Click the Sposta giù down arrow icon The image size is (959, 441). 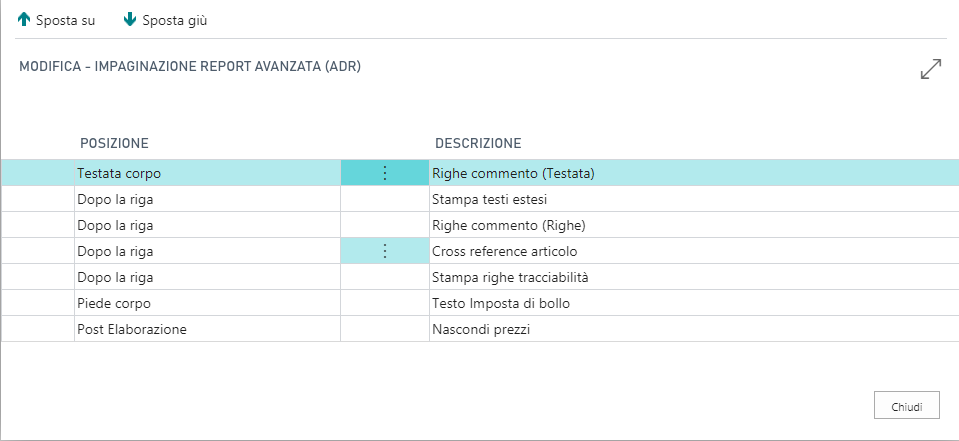[129, 20]
